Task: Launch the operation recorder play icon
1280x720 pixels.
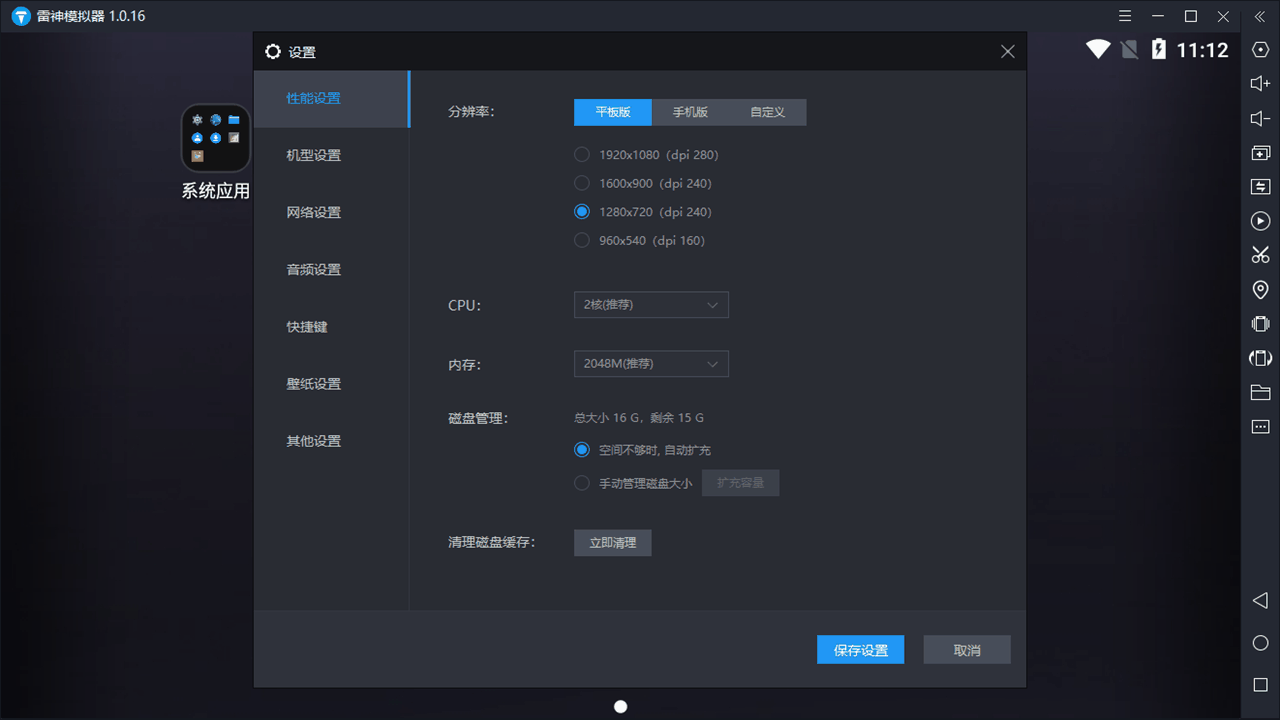Action: coord(1260,221)
